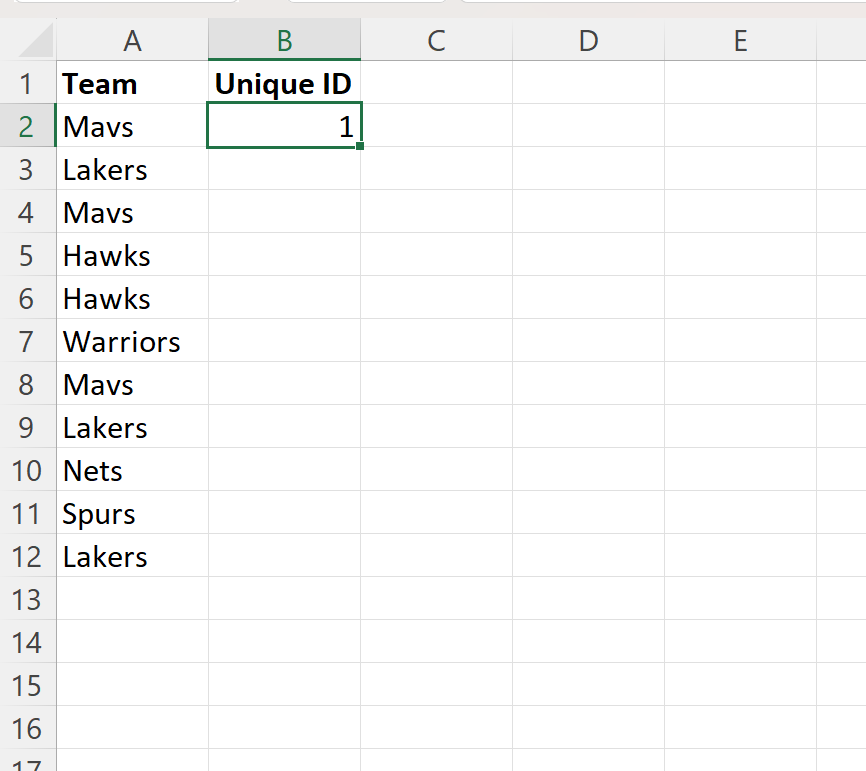Select column B header
This screenshot has width=866, height=771.
284,41
